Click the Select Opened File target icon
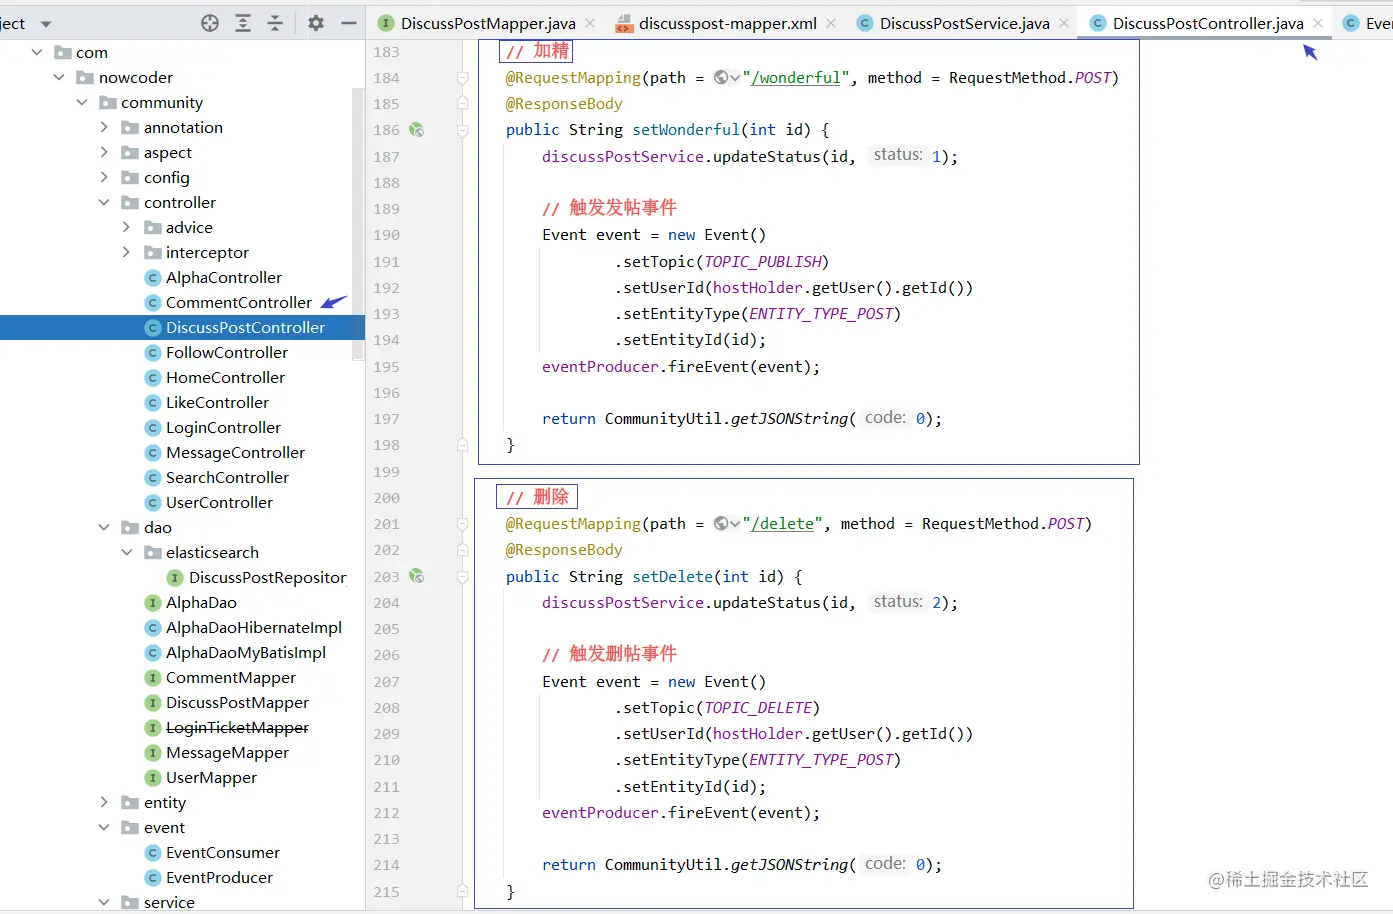The image size is (1393, 914). [210, 23]
